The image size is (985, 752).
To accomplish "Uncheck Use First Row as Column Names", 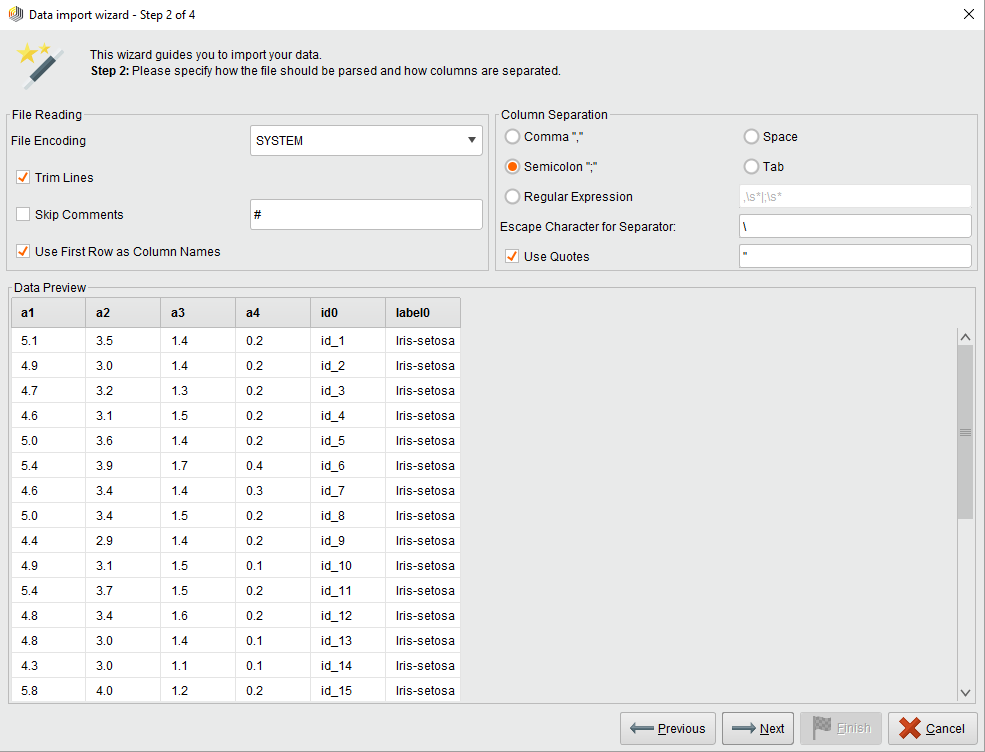I will [x=23, y=251].
